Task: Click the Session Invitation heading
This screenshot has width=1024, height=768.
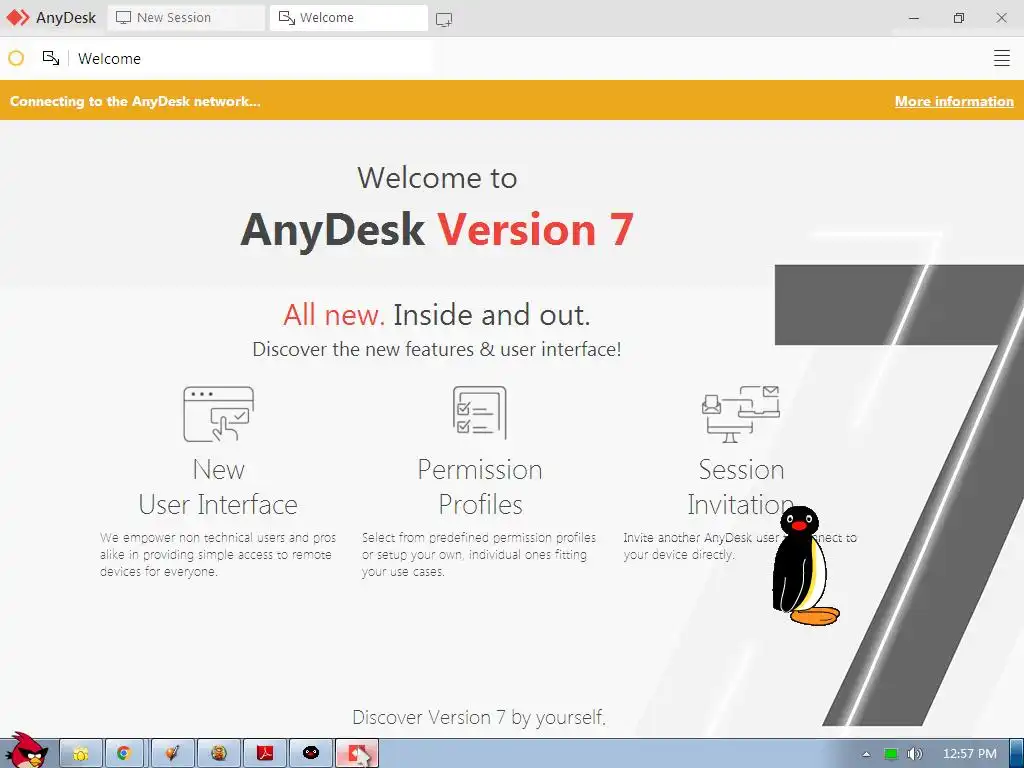Action: coord(741,487)
